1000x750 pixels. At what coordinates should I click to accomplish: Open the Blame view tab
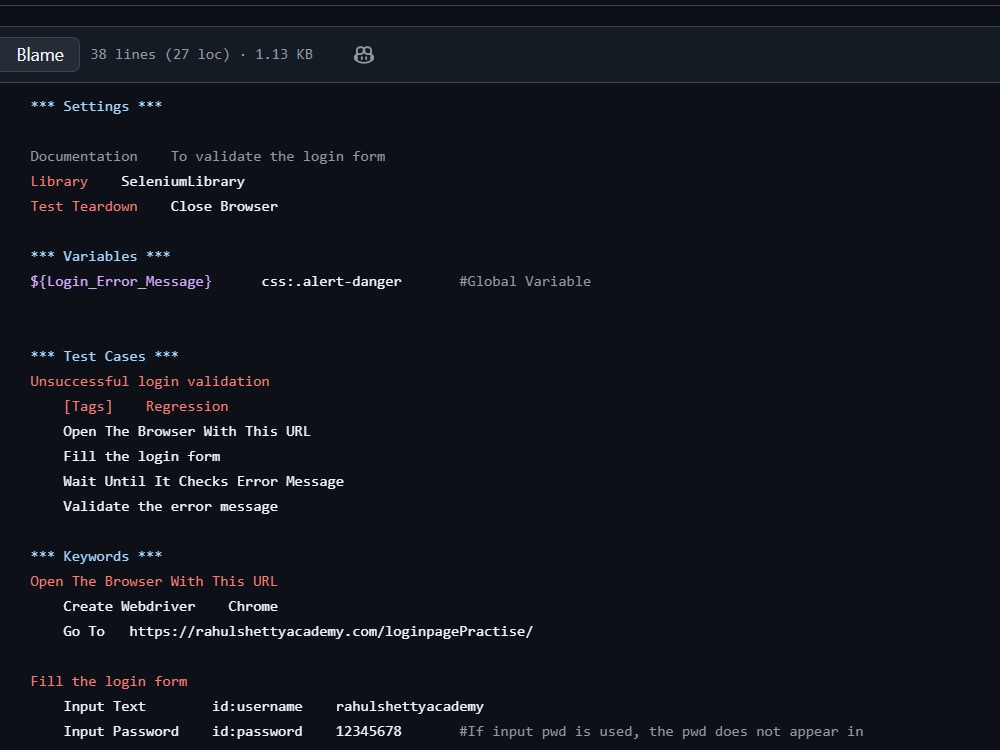(40, 55)
